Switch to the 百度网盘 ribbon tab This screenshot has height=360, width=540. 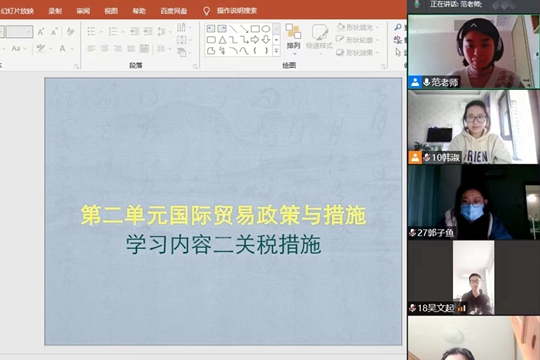pyautogui.click(x=174, y=11)
